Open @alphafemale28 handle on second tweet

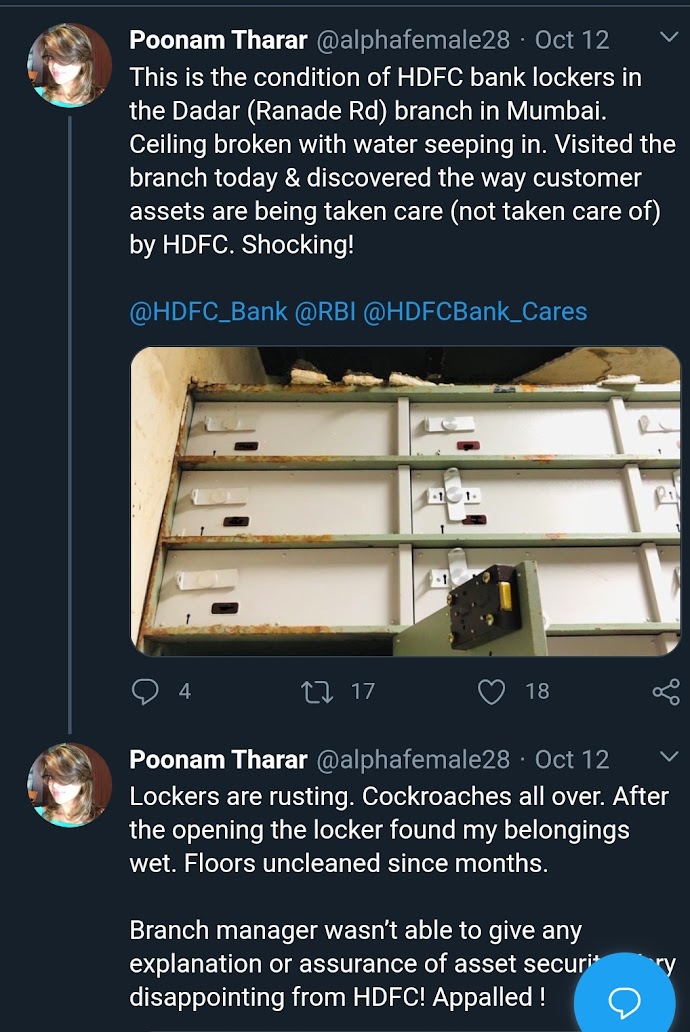412,759
